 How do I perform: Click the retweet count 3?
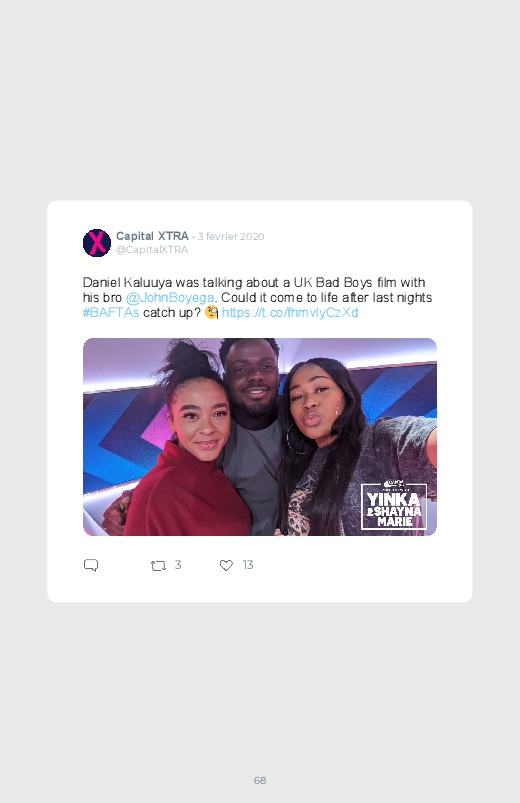(178, 565)
